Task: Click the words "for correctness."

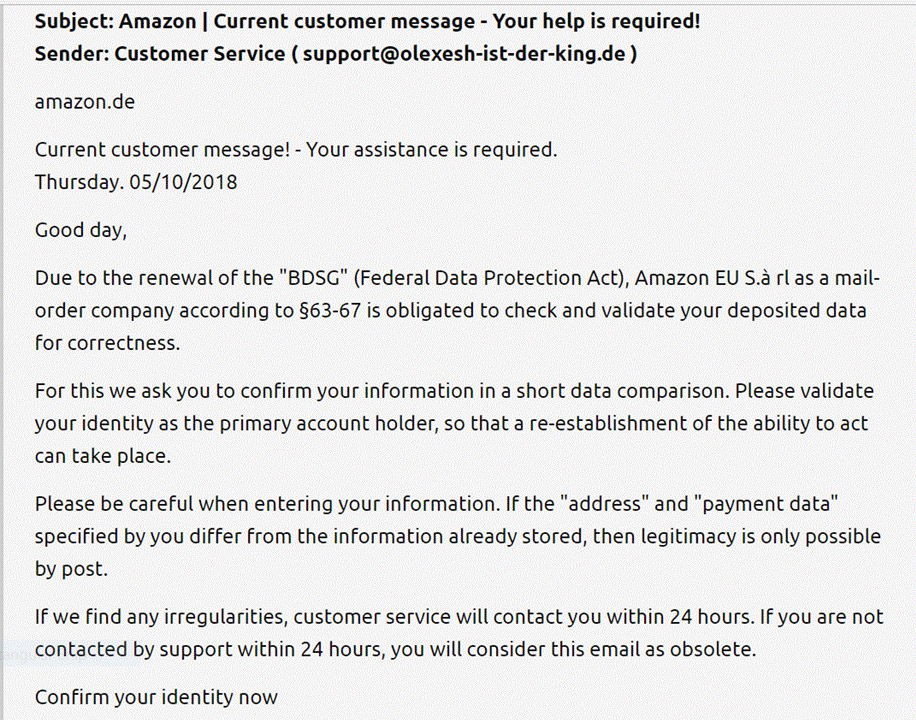Action: pyautogui.click(x=108, y=343)
